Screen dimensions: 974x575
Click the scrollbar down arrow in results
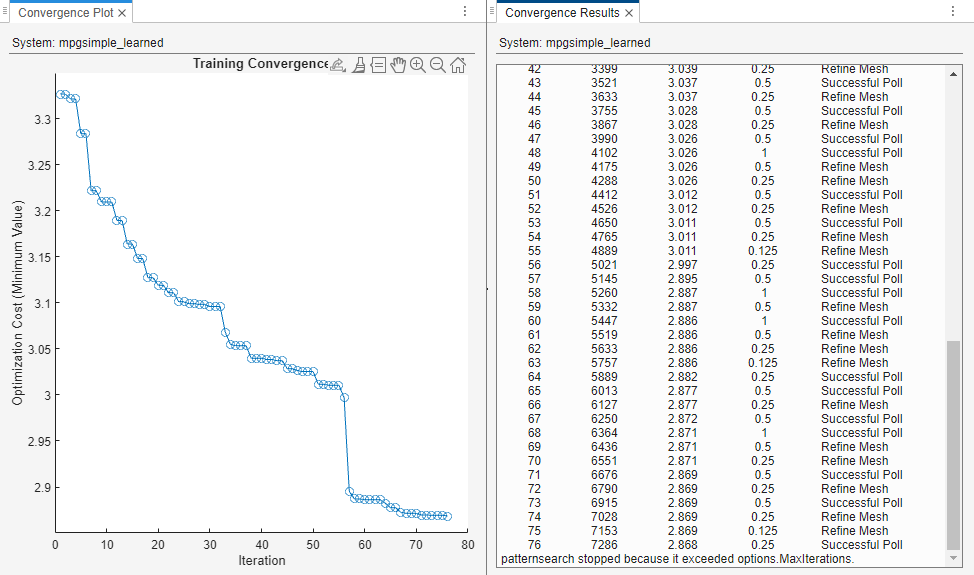click(953, 558)
